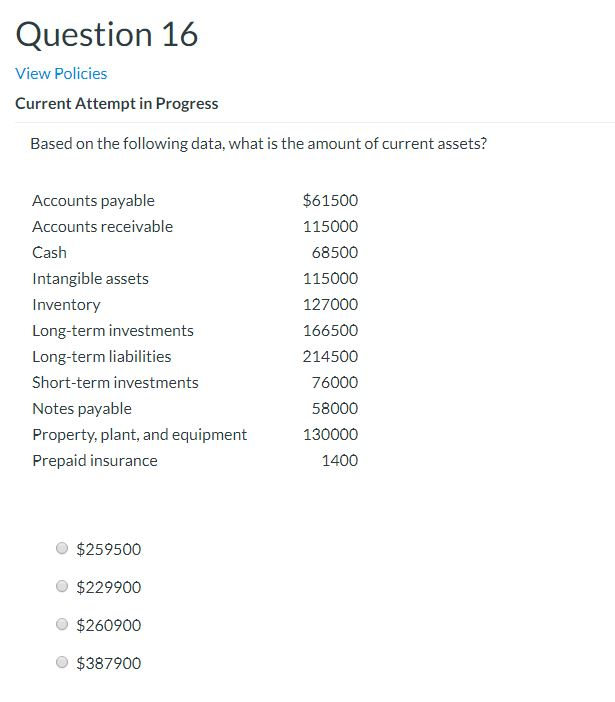Screen dimensions: 615x702
Task: Click the Intangible assets label
Action: 90,279
